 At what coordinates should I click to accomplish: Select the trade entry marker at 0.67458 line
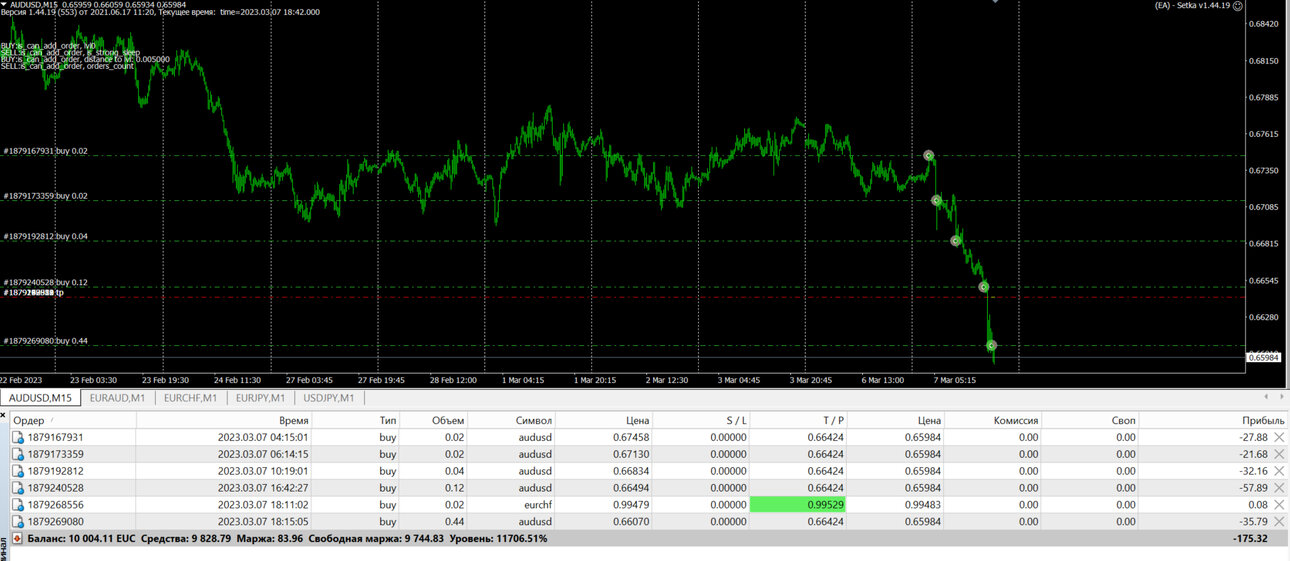pyautogui.click(x=929, y=155)
